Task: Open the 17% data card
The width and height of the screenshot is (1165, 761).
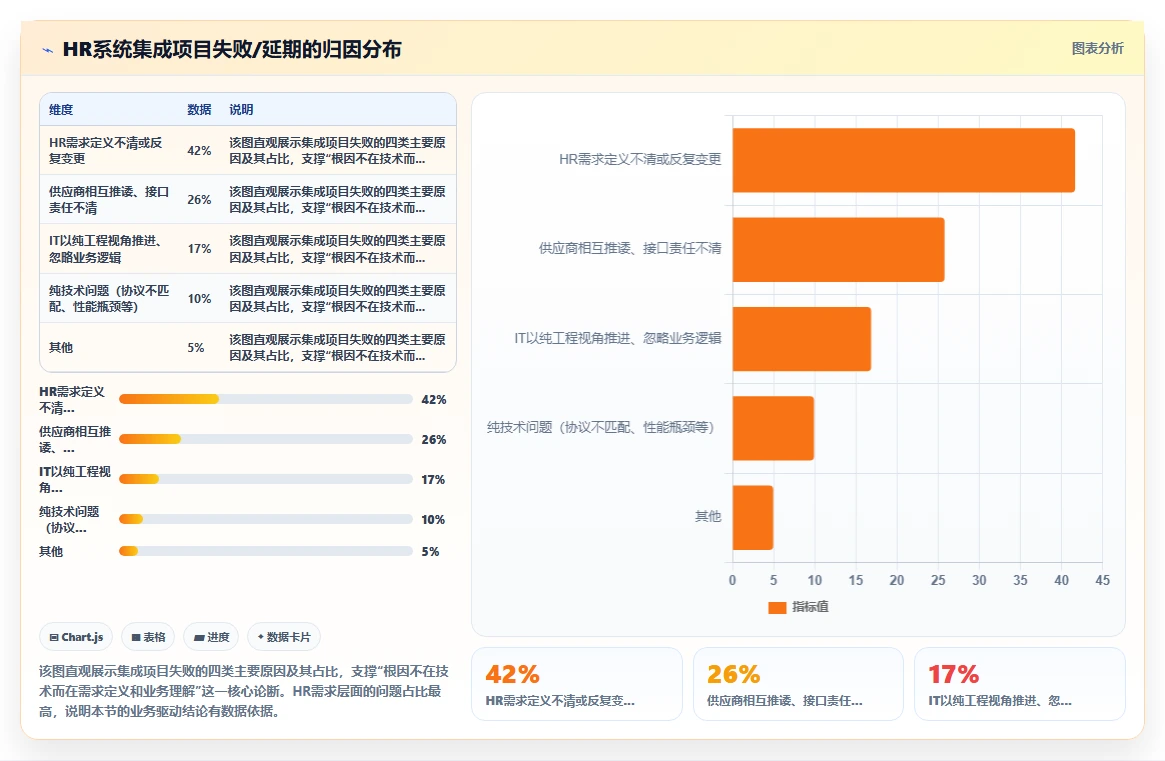Action: click(1019, 684)
